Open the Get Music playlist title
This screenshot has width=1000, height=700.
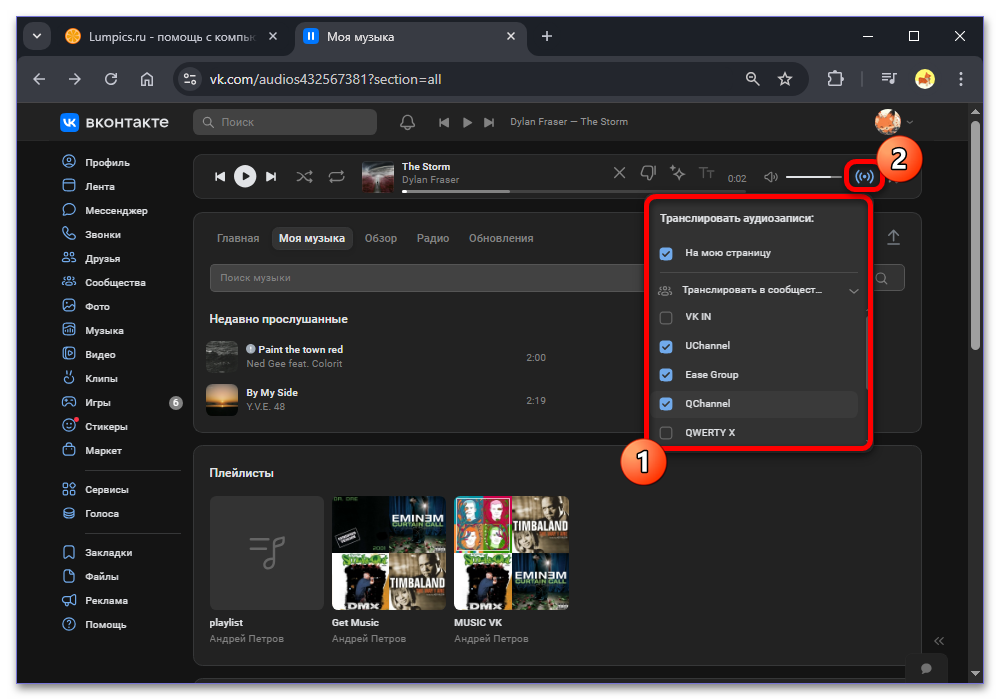(355, 623)
